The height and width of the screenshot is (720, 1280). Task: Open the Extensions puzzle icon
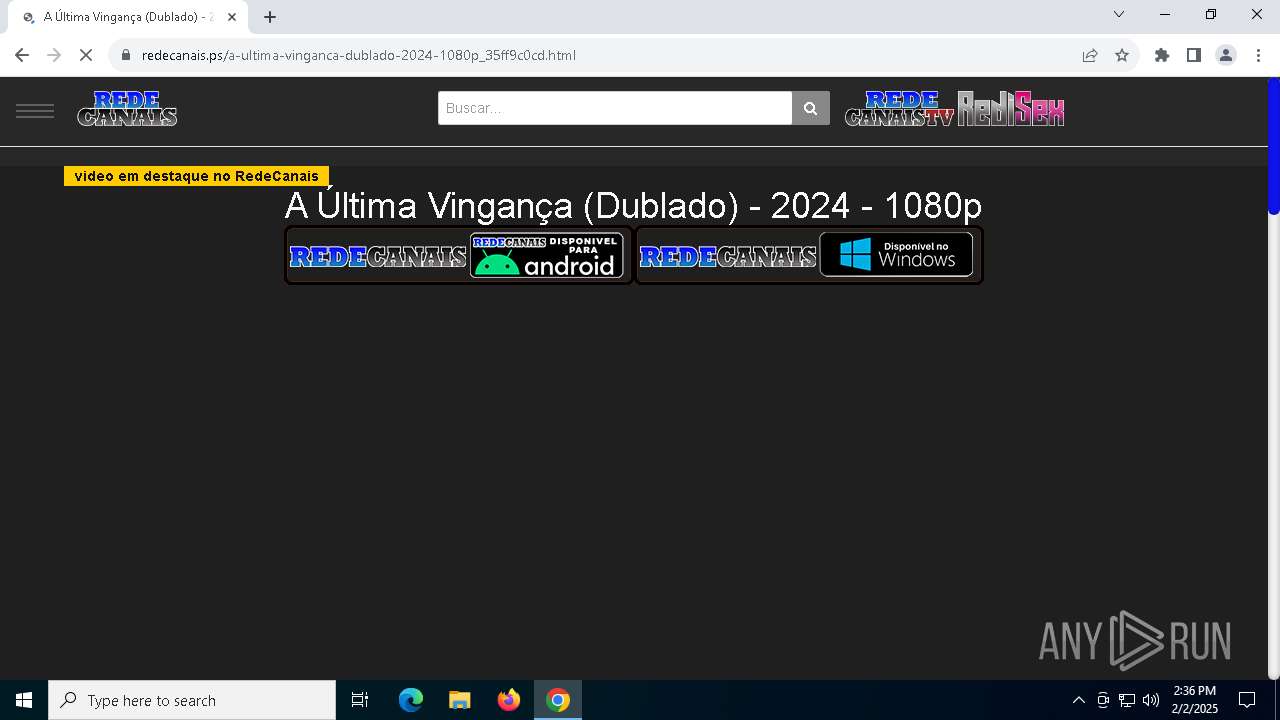coord(1161,55)
